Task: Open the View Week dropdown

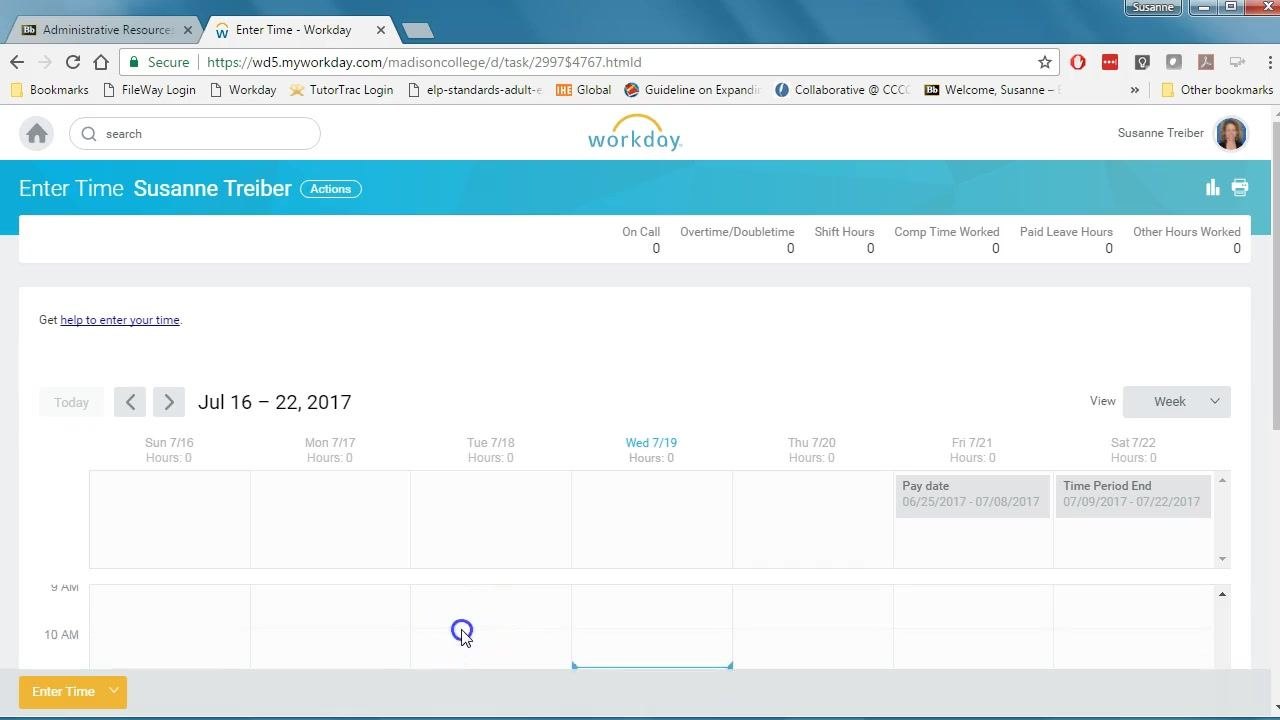Action: coord(1177,402)
